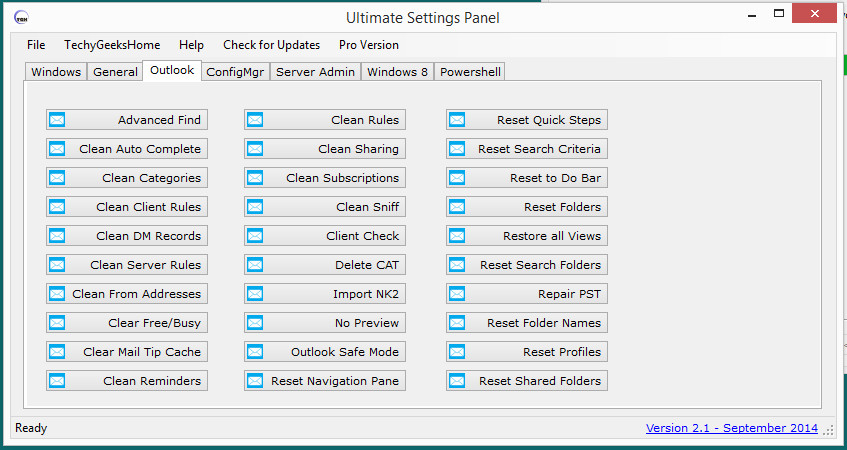Viewport: 847px width, 450px height.
Task: Open the TechyGeeksHome menu
Action: (112, 45)
